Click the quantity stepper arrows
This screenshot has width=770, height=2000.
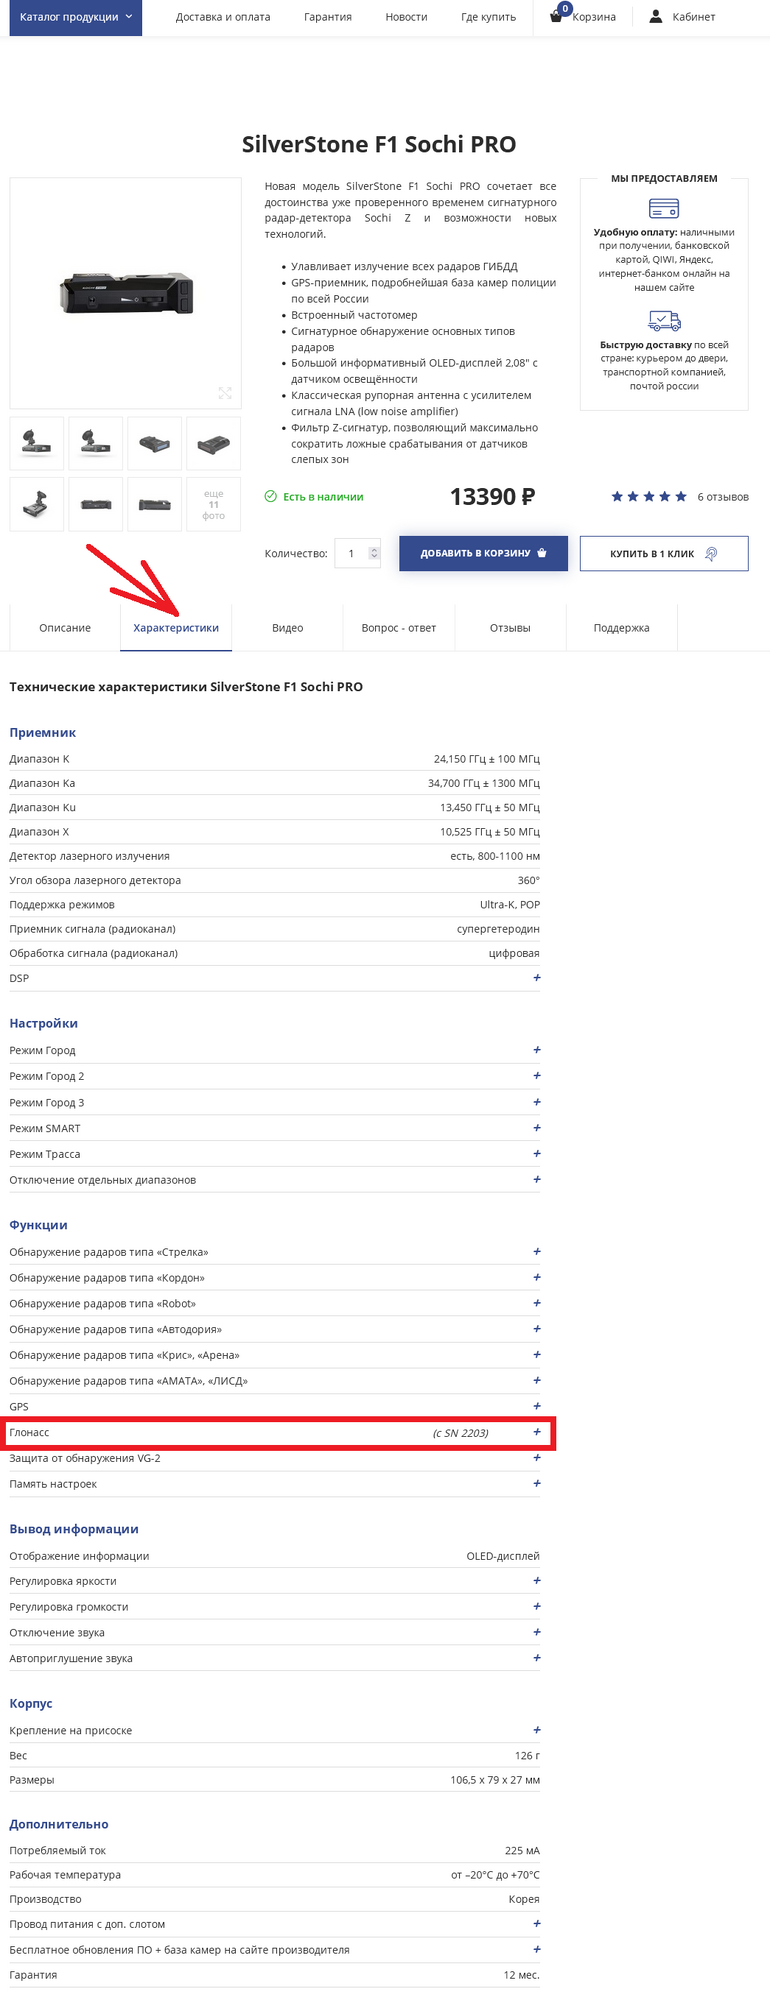[x=374, y=553]
